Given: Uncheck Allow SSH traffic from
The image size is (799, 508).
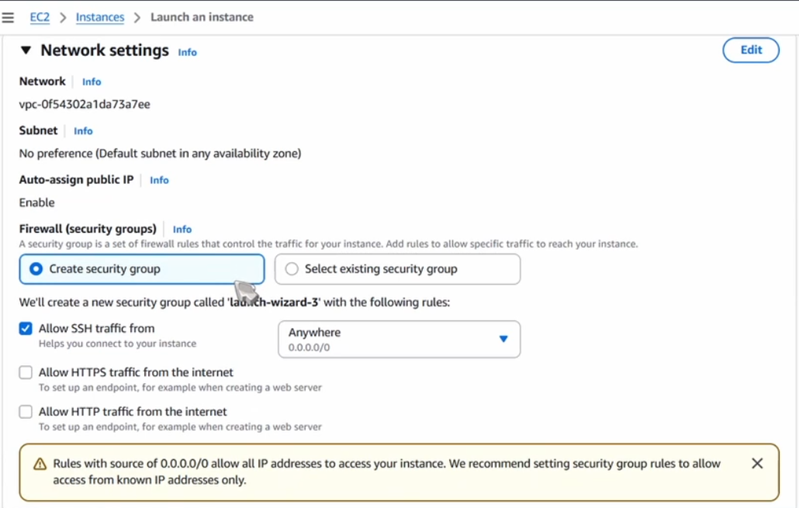Looking at the screenshot, I should point(26,328).
